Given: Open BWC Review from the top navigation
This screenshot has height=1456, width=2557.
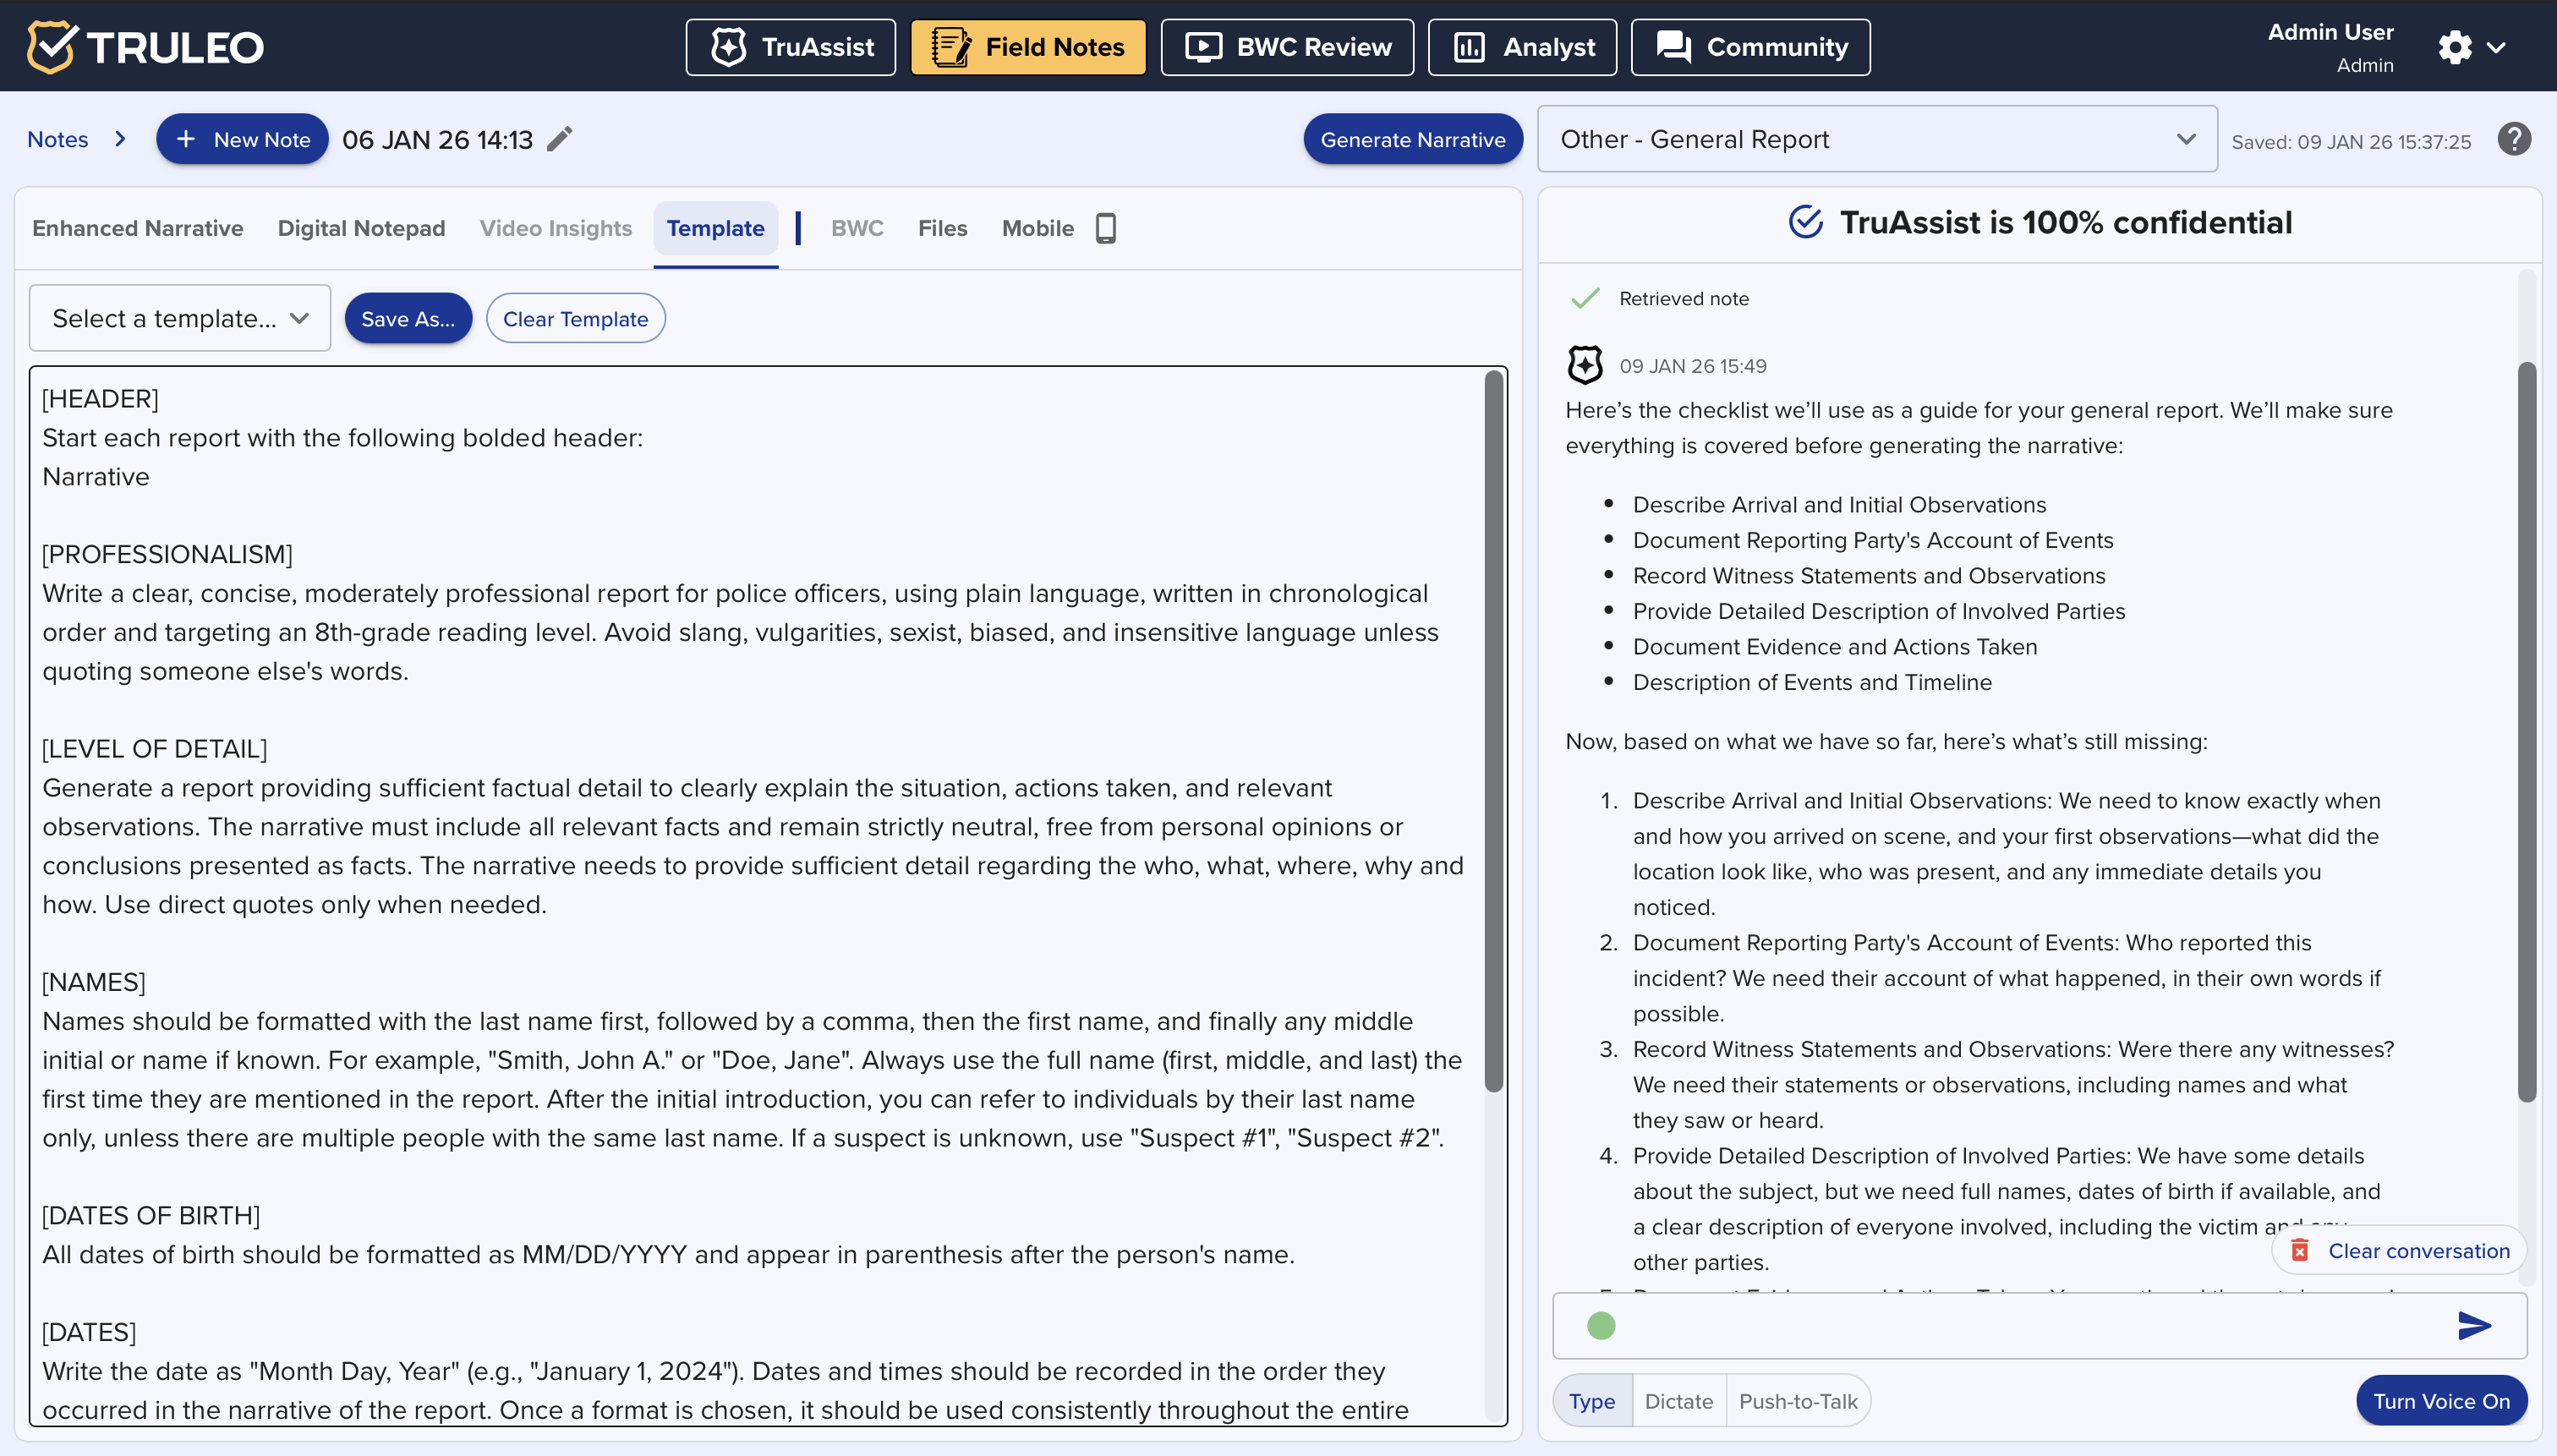Looking at the screenshot, I should click(1287, 47).
